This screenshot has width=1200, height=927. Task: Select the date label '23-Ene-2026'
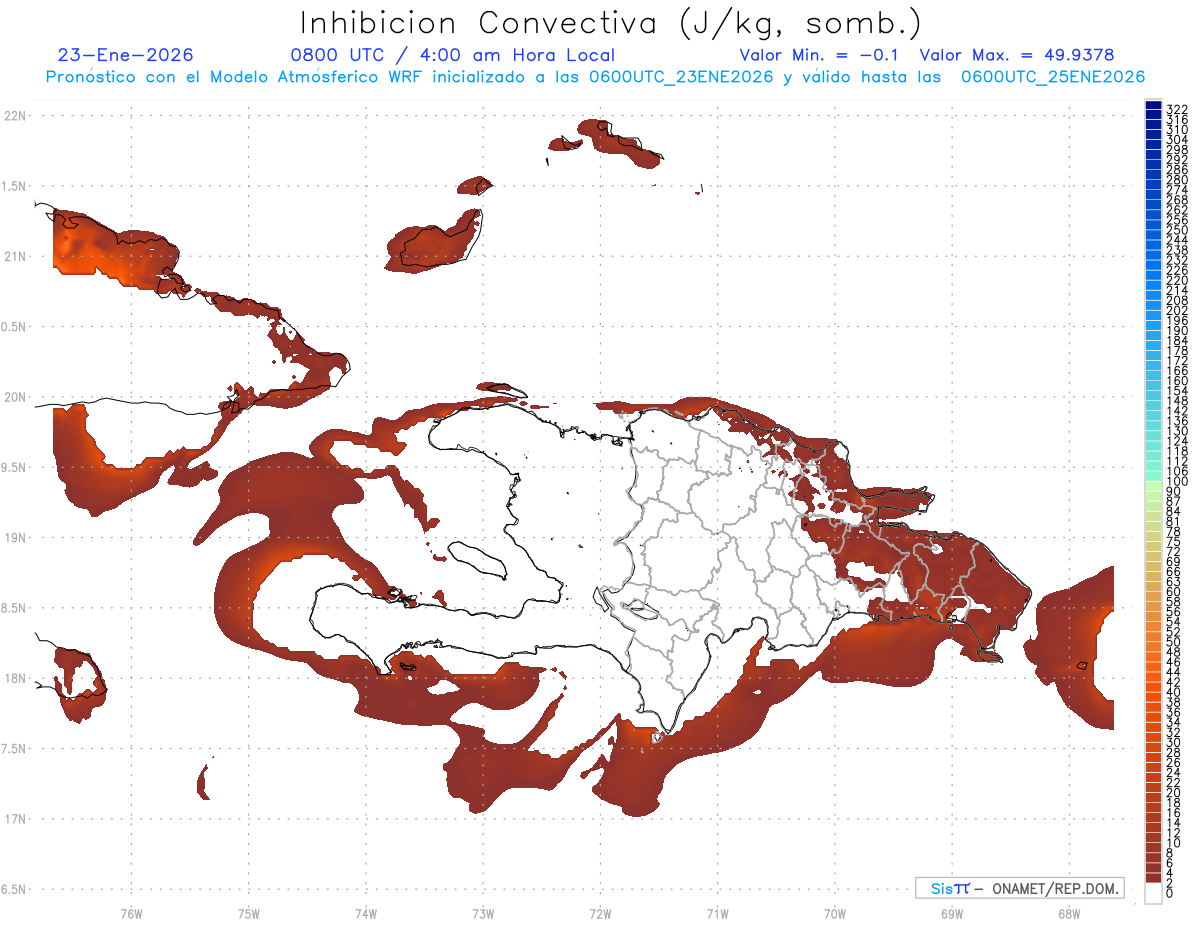126,55
